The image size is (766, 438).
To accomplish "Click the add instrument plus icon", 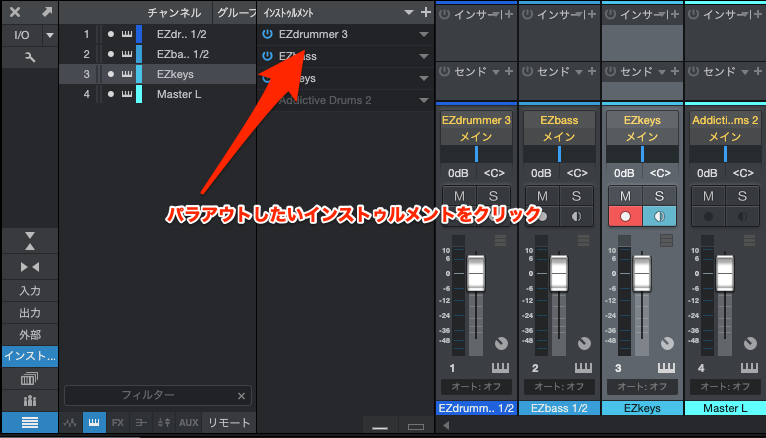I will point(427,13).
